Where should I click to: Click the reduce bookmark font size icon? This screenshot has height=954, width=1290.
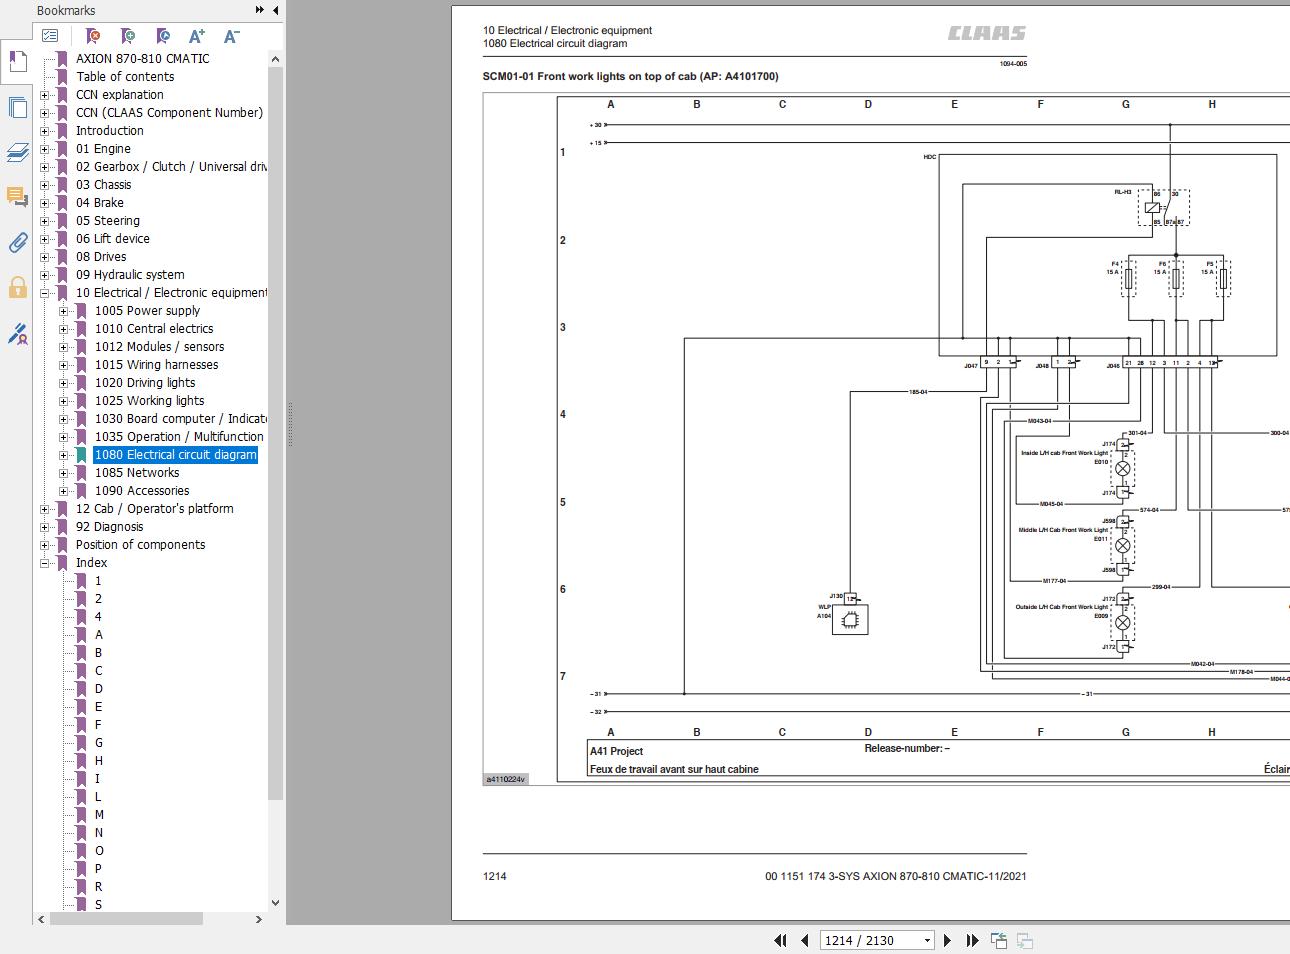(231, 36)
